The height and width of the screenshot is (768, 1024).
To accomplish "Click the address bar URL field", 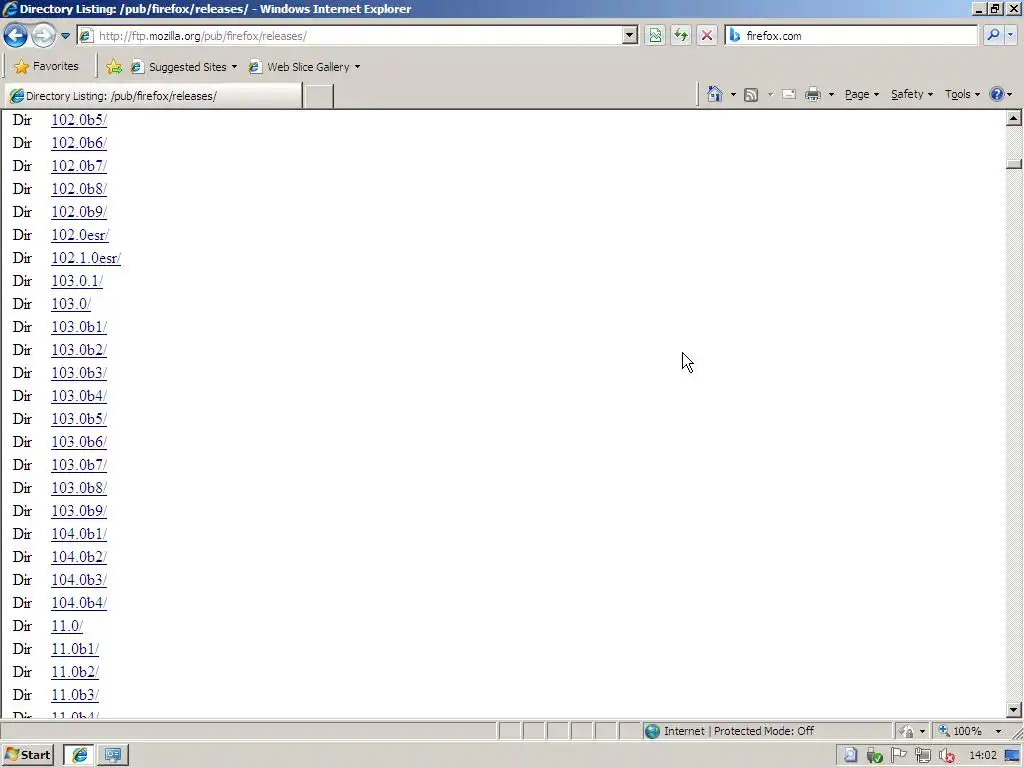I will point(349,36).
